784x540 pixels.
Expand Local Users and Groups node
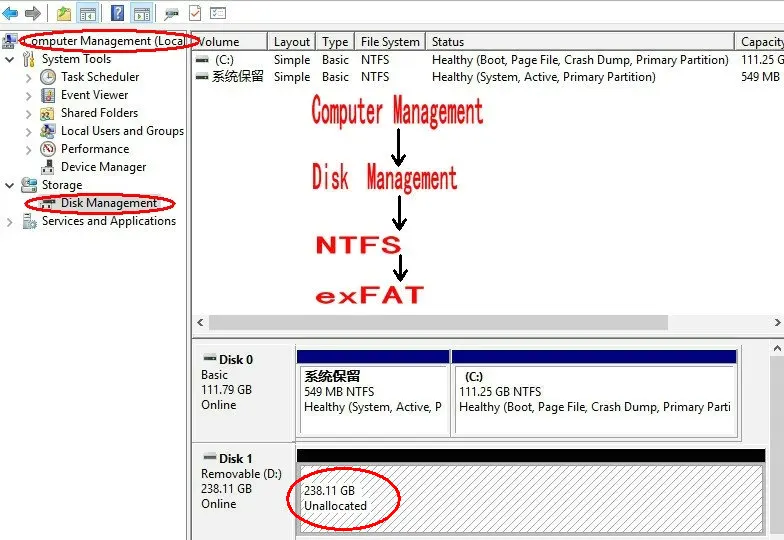point(28,132)
